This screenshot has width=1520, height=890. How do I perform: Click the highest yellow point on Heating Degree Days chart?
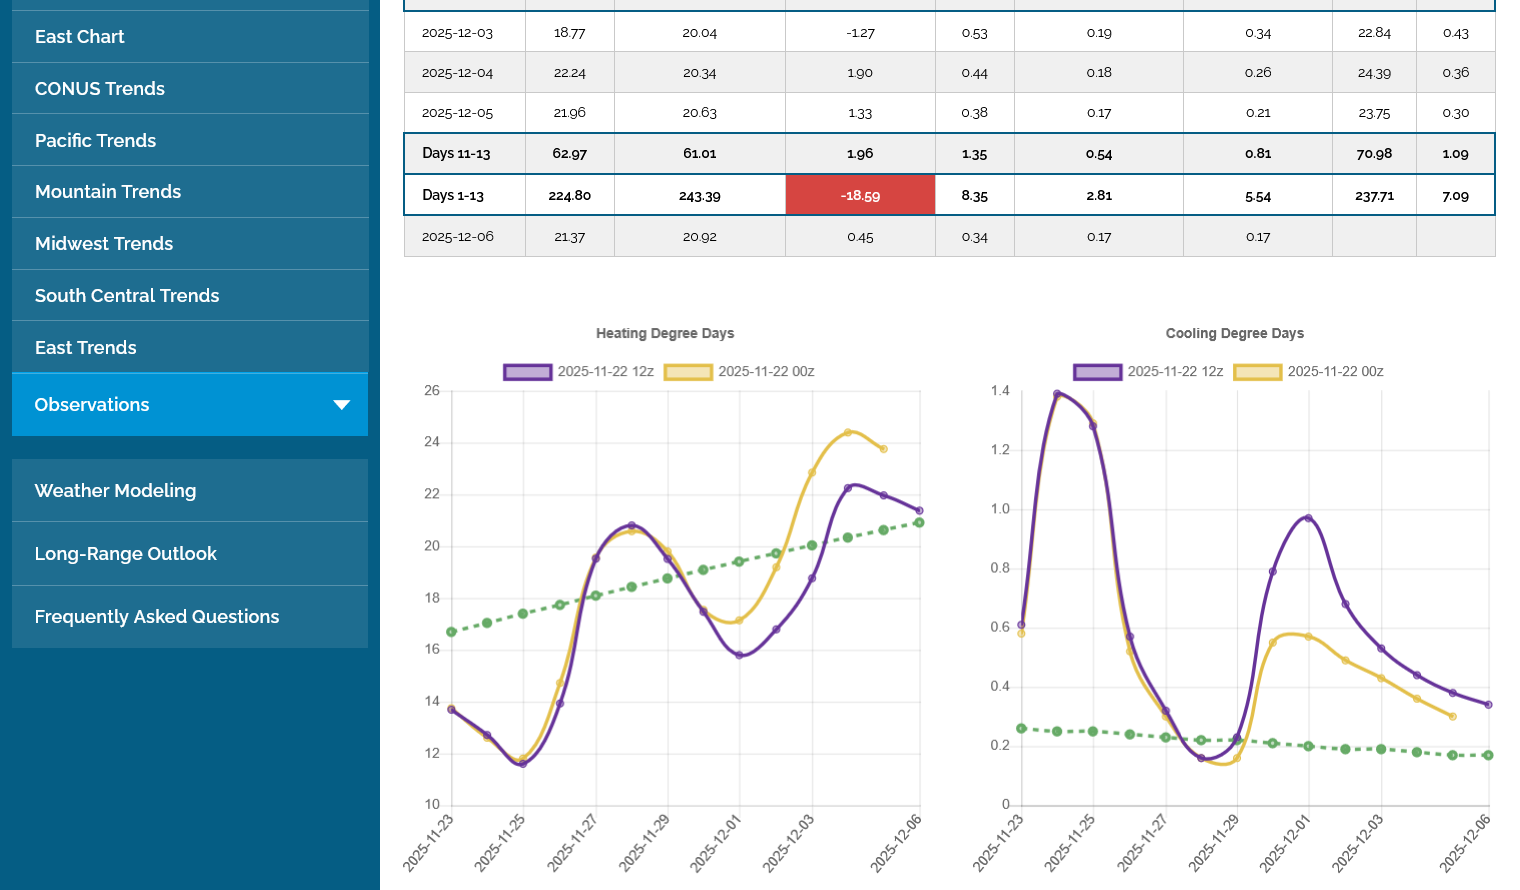point(848,432)
